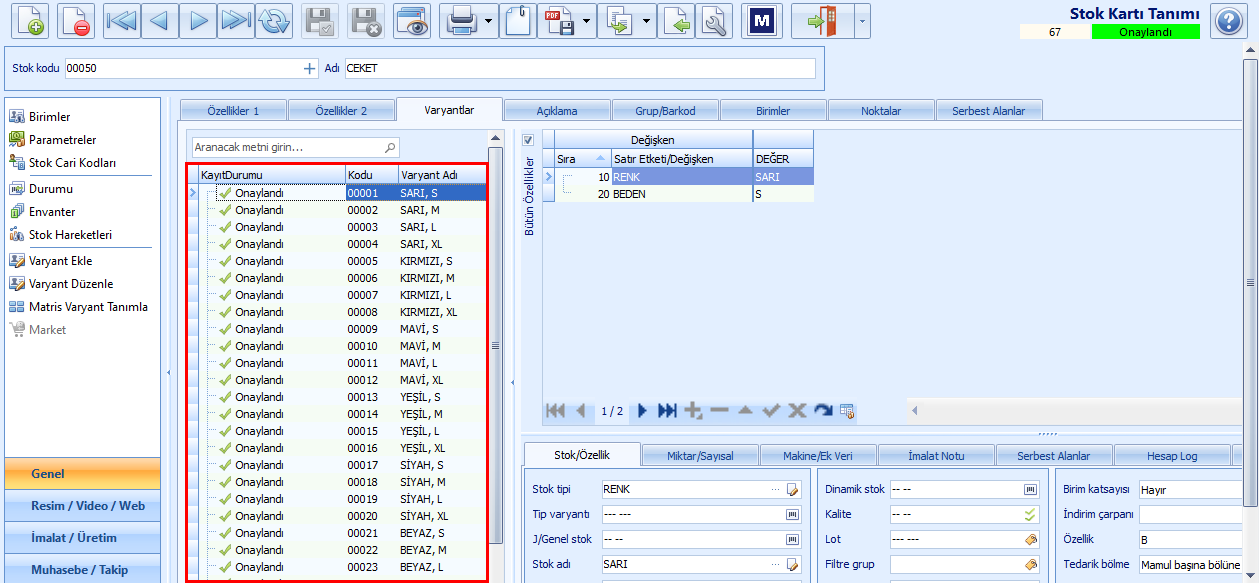The image size is (1259, 583).
Task: Open Stok Hareketleri in sidebar
Action: coord(60,235)
